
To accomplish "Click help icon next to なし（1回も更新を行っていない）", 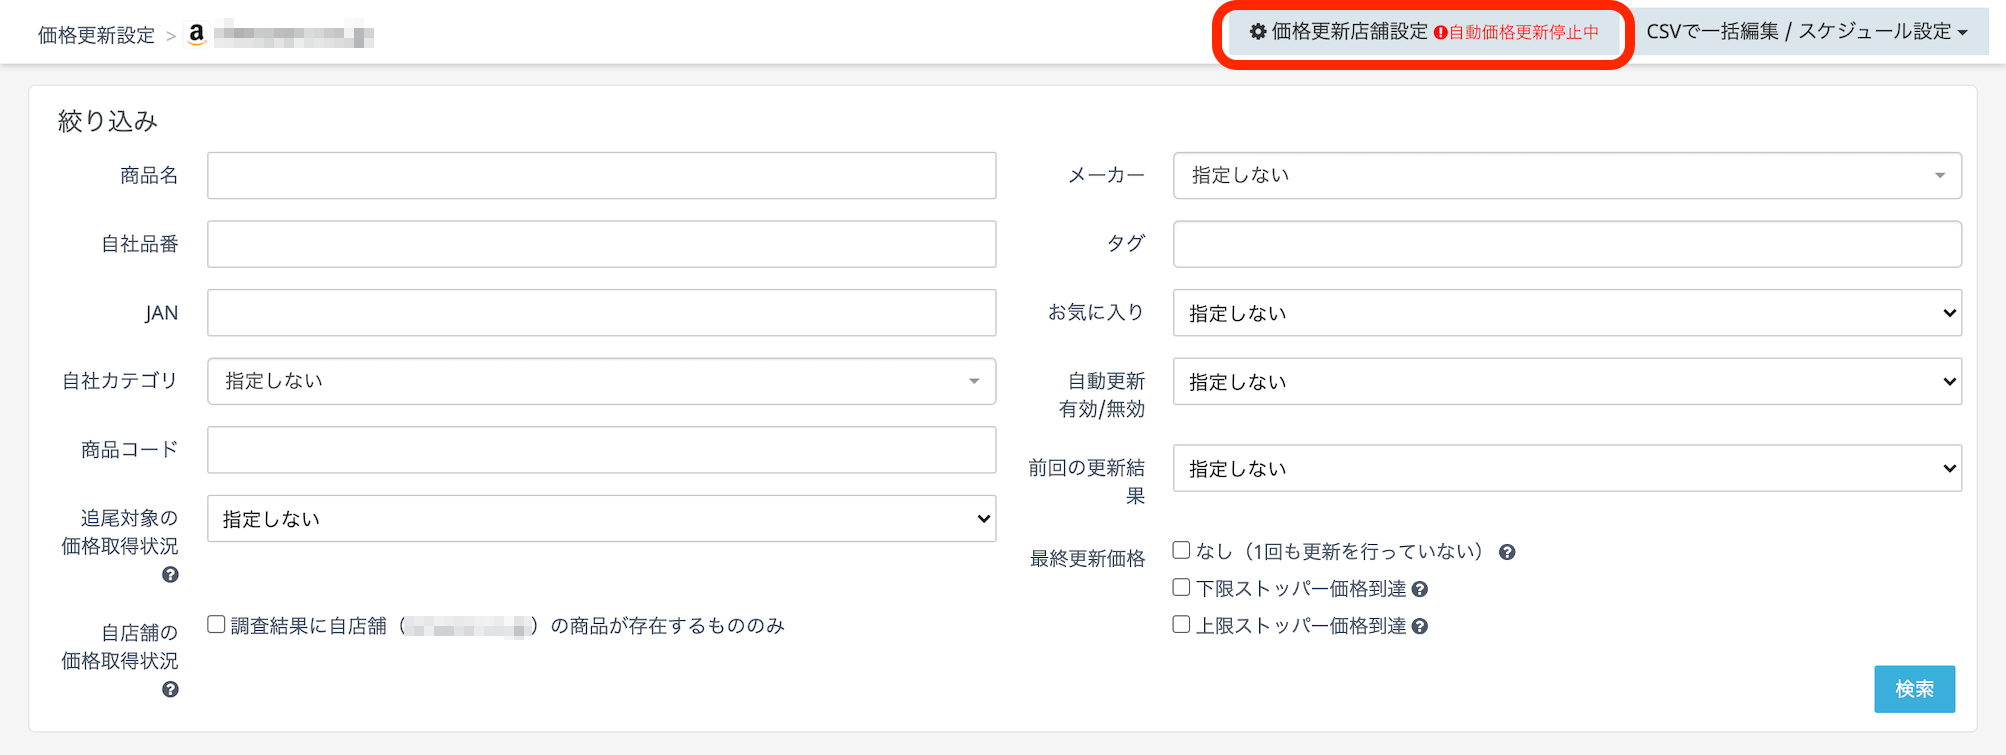I will click(1507, 552).
